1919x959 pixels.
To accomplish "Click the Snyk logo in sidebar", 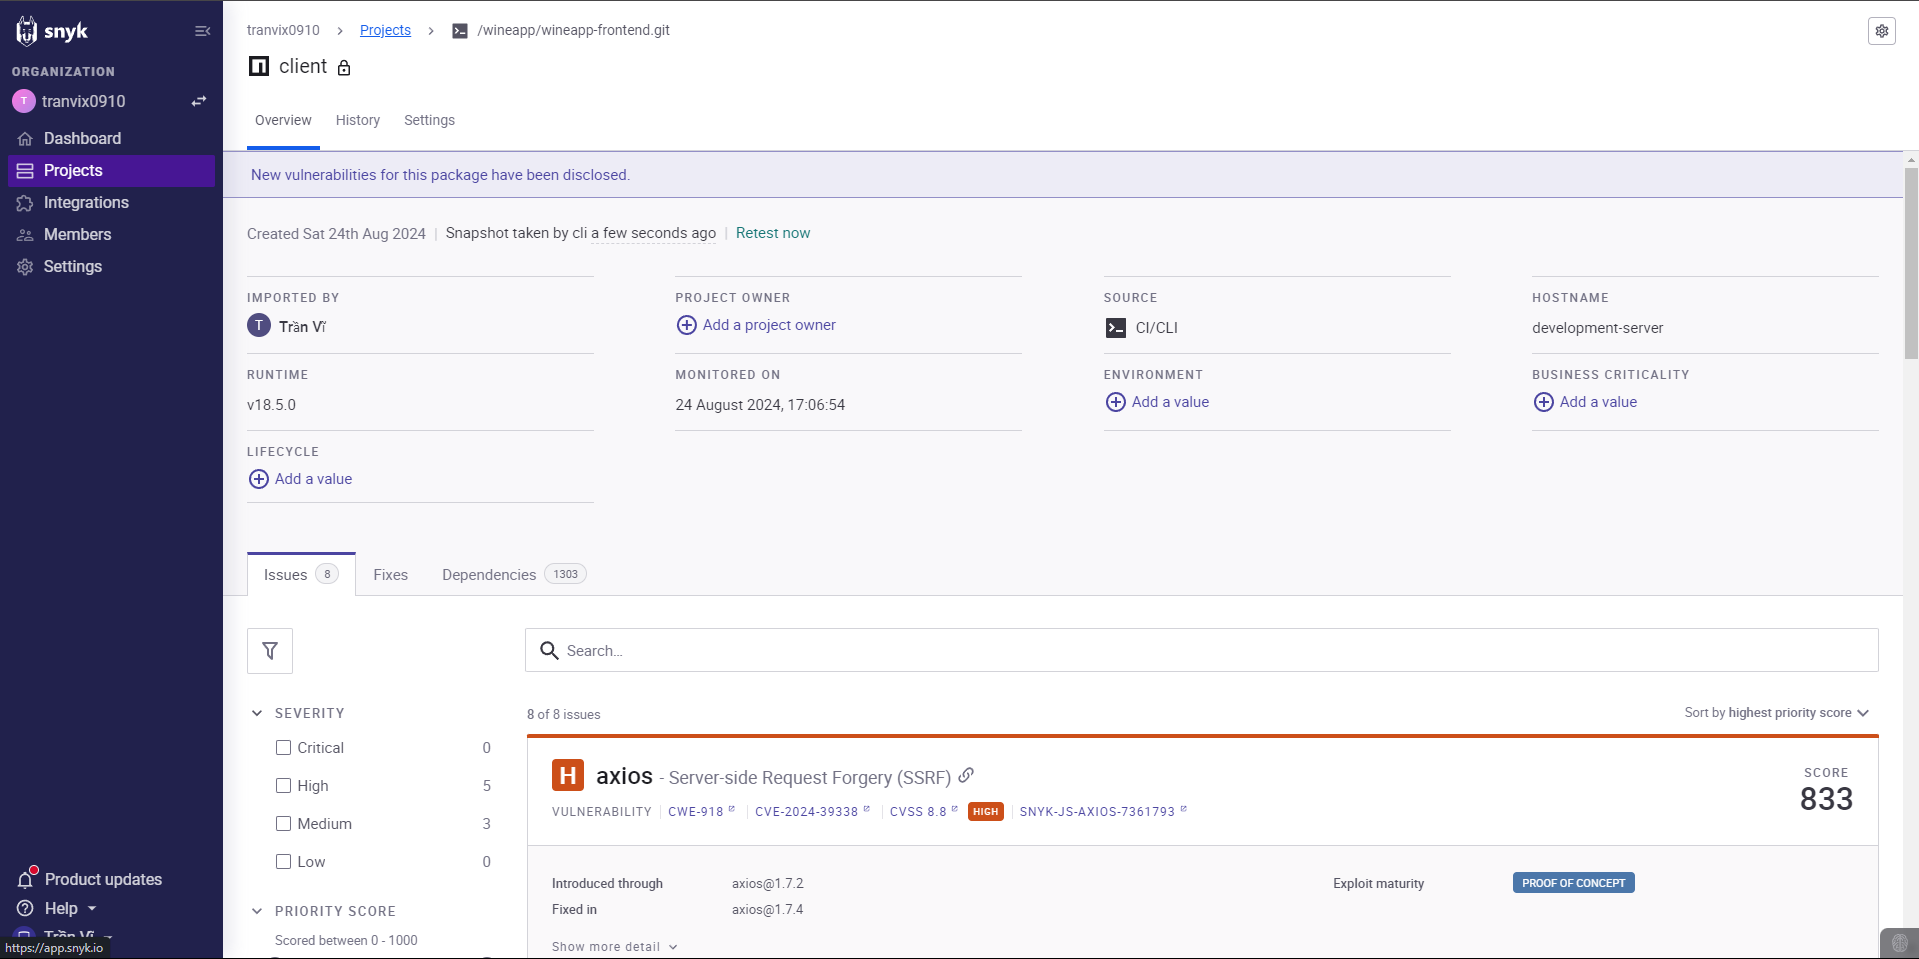I will click(x=52, y=31).
